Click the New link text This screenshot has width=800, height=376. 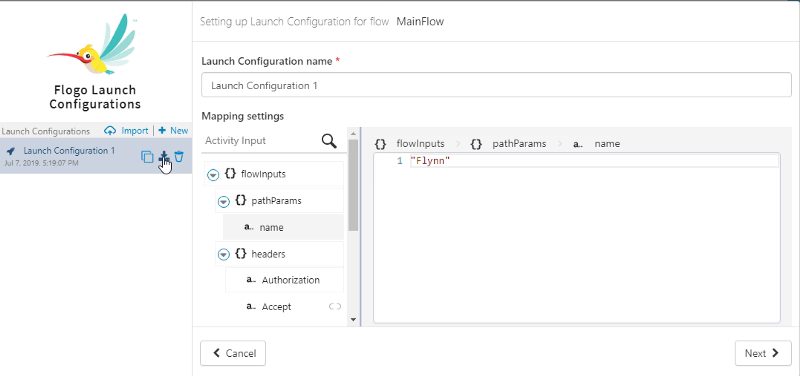pyautogui.click(x=179, y=131)
